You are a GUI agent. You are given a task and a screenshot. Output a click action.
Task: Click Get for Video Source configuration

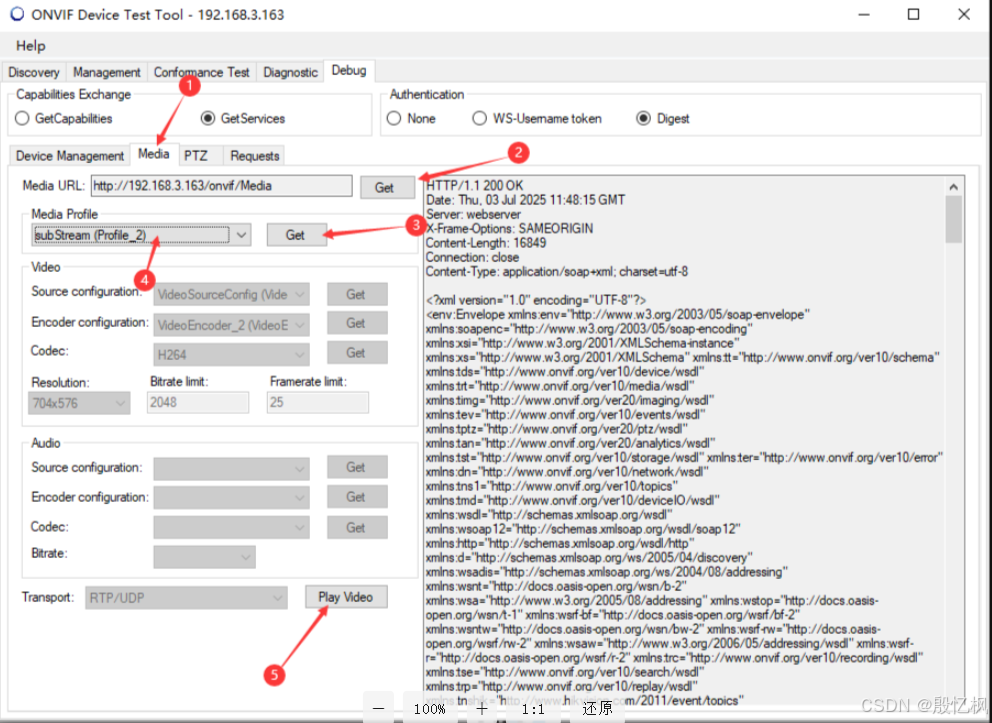356,294
